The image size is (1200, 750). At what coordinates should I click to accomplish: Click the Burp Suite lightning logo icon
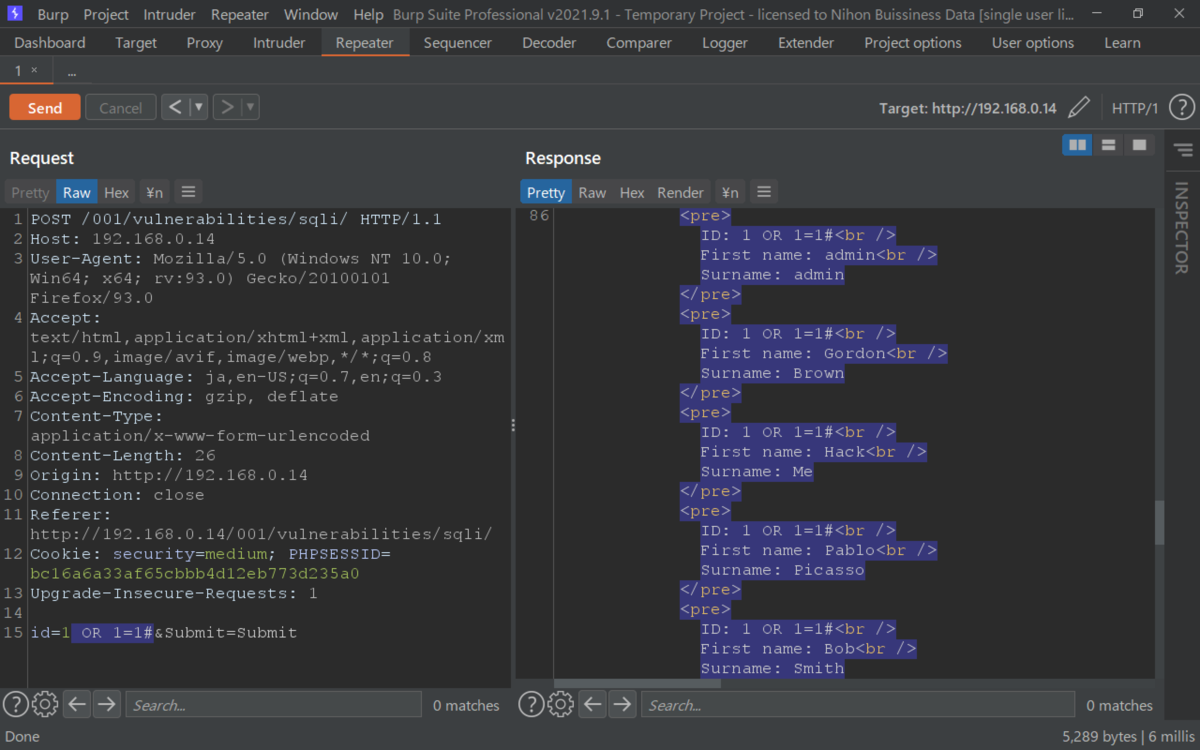coord(15,14)
